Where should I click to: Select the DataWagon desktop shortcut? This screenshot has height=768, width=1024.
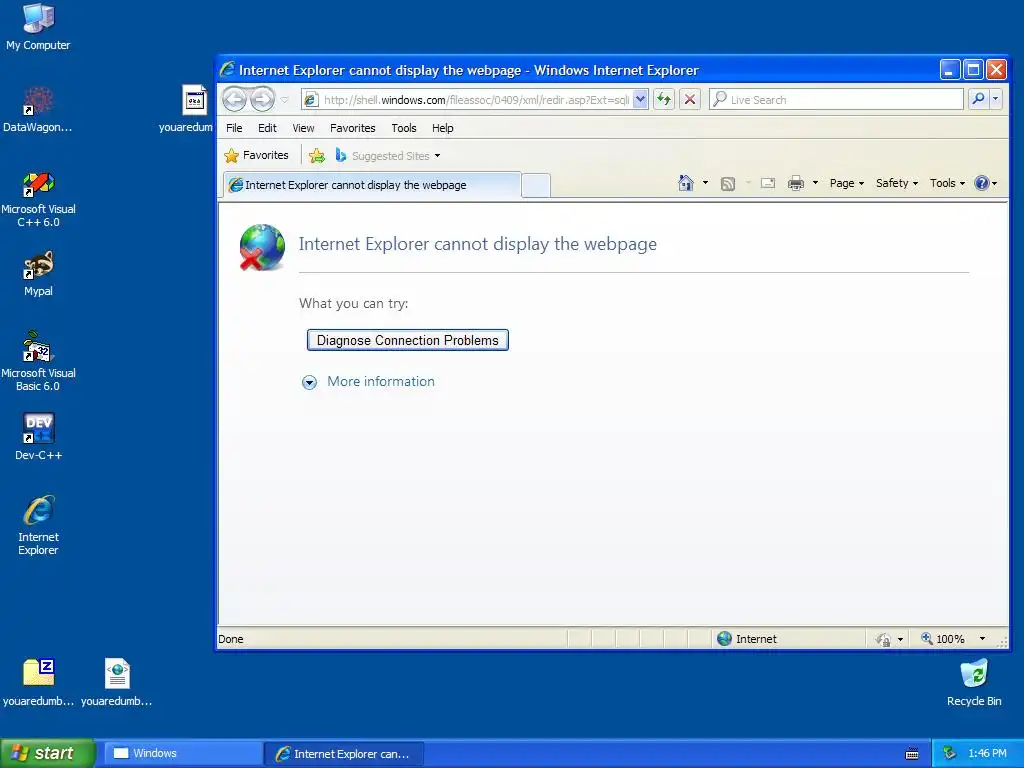click(37, 110)
